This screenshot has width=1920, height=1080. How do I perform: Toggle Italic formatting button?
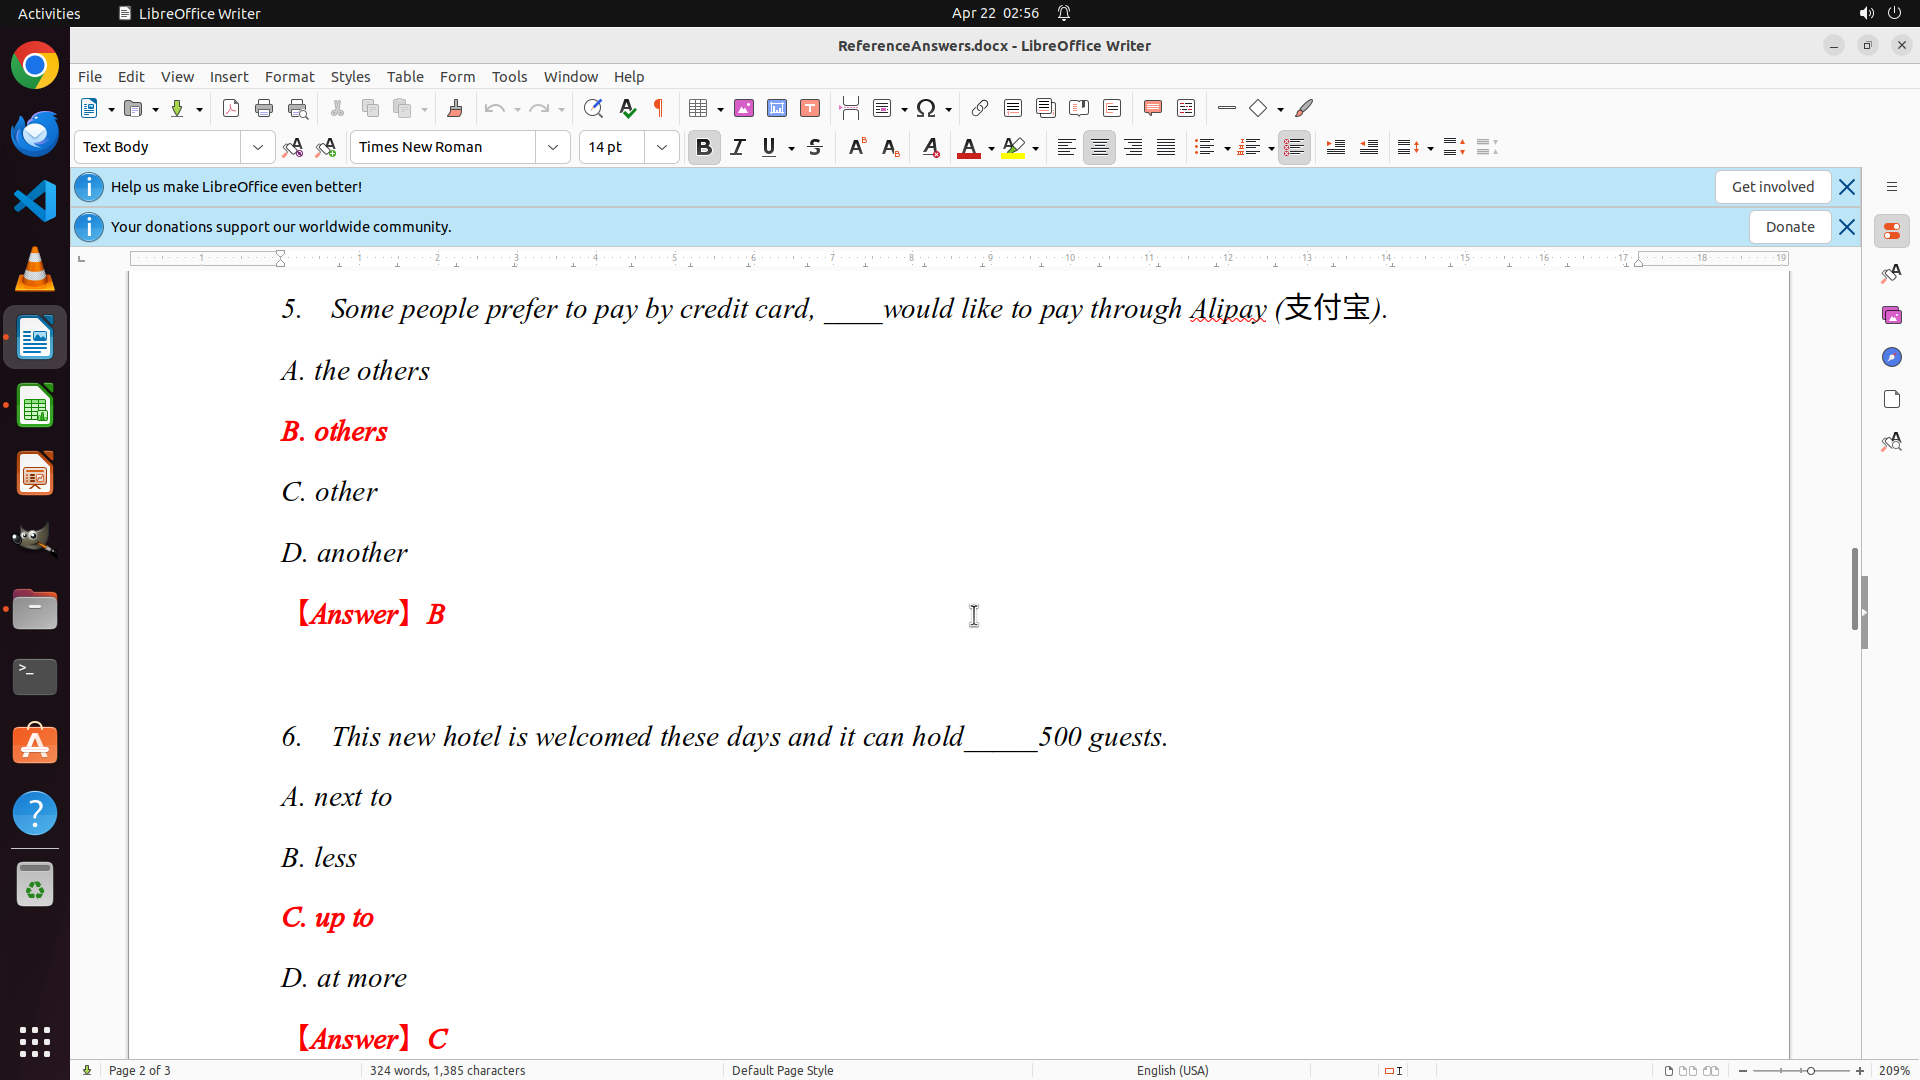[x=738, y=147]
